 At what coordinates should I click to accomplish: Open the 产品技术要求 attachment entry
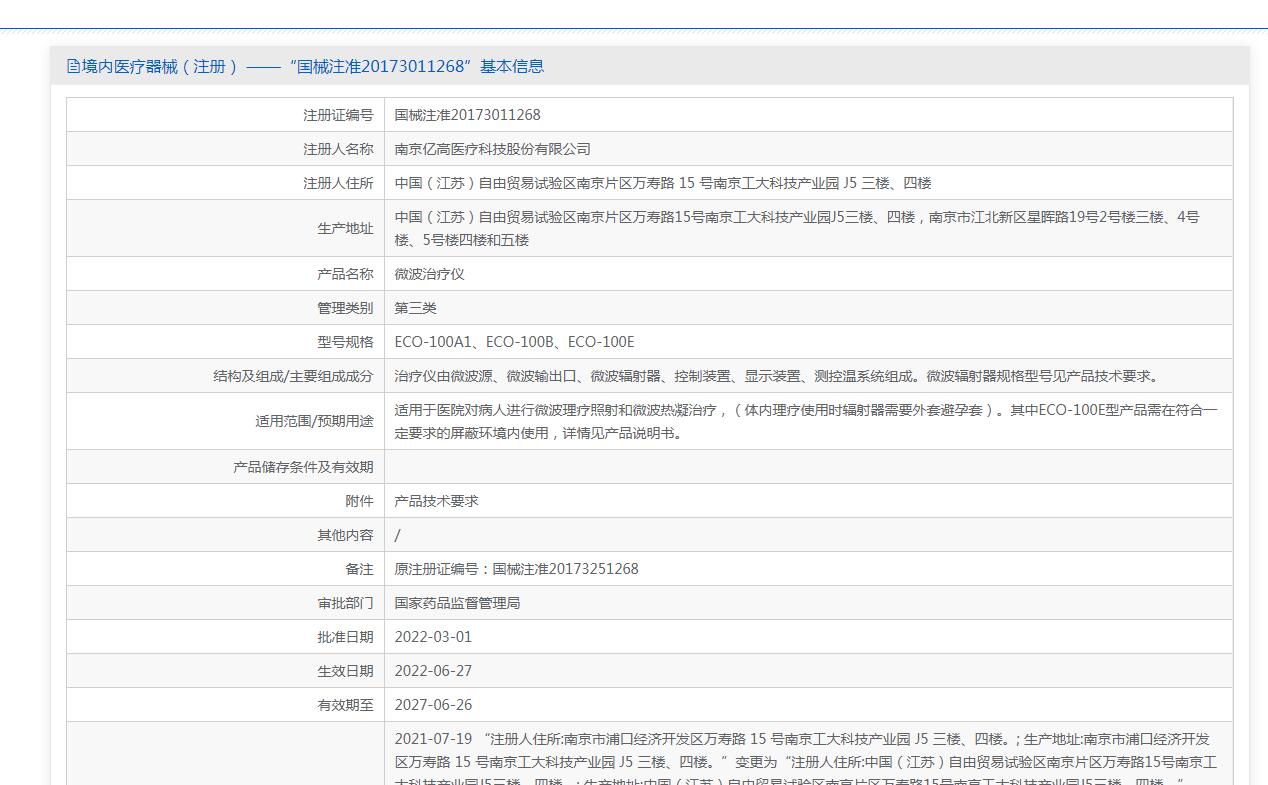click(x=436, y=501)
